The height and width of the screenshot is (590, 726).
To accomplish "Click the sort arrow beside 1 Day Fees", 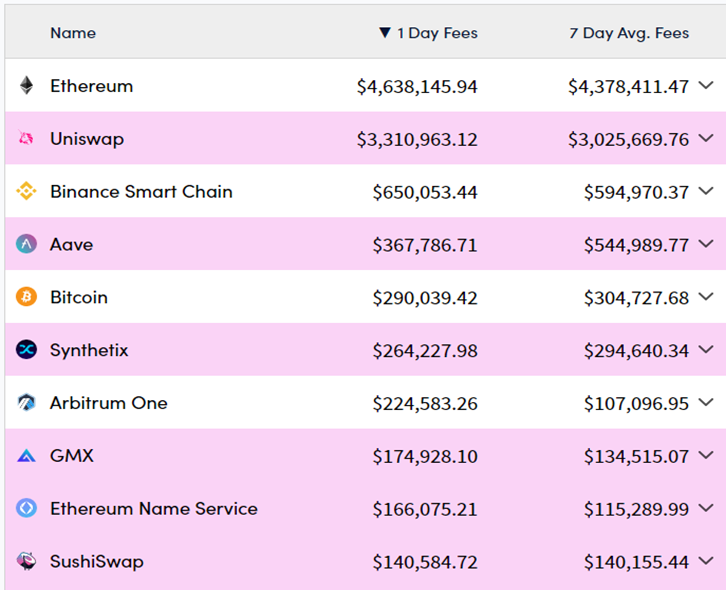I will pyautogui.click(x=384, y=33).
